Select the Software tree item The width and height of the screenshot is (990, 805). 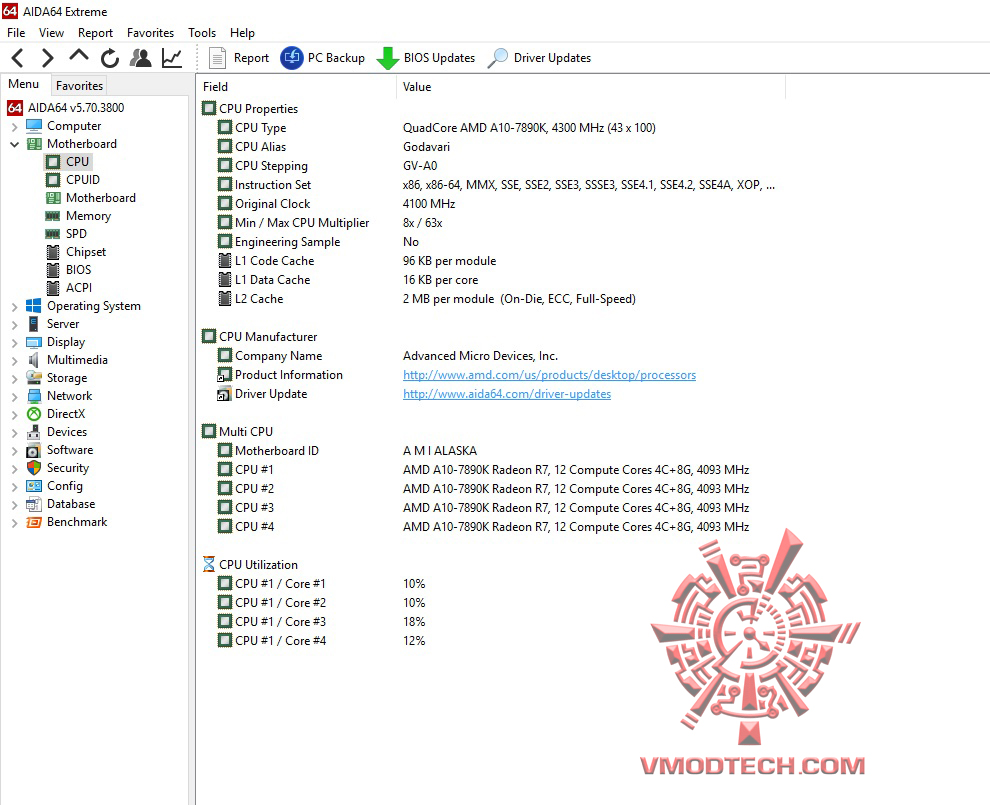pyautogui.click(x=70, y=450)
